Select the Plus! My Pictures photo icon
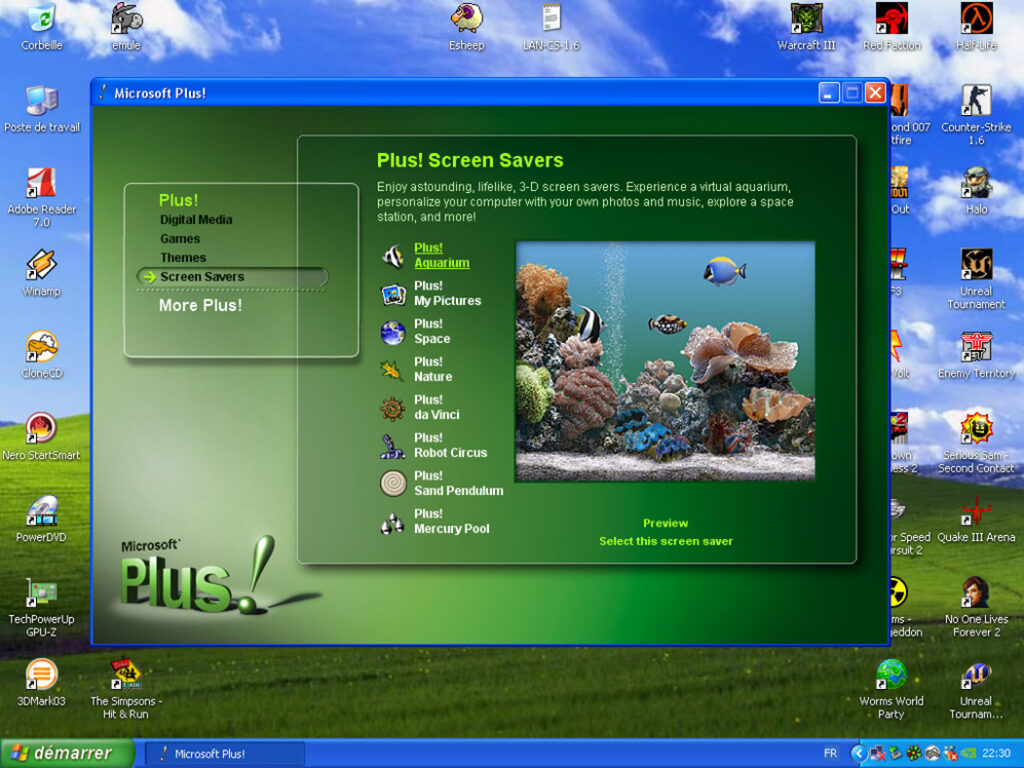 coord(393,295)
